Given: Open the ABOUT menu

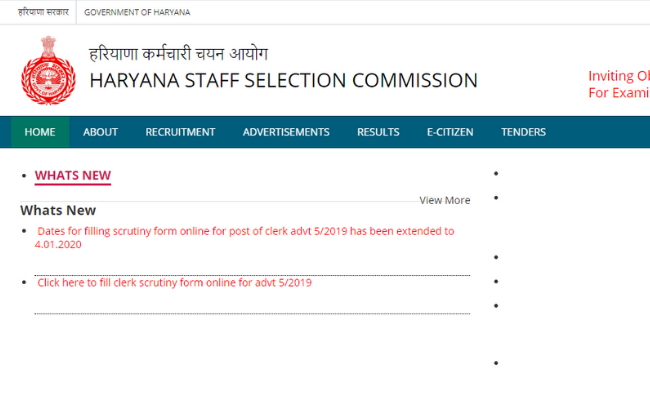Looking at the screenshot, I should (100, 132).
